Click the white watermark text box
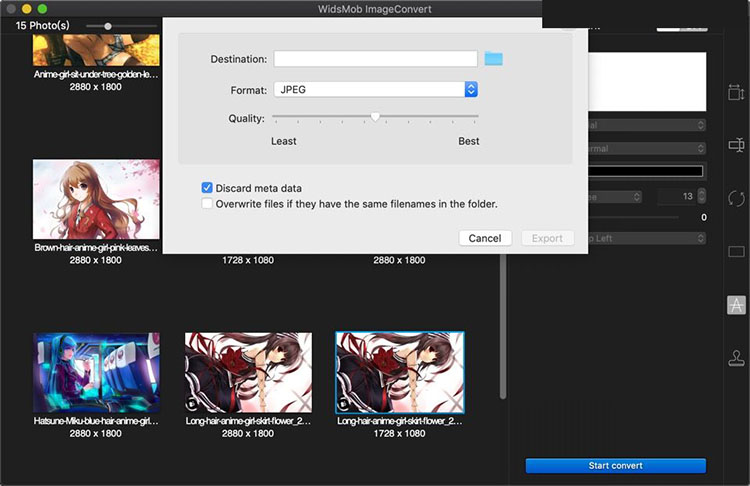The image size is (750, 486). tap(647, 82)
